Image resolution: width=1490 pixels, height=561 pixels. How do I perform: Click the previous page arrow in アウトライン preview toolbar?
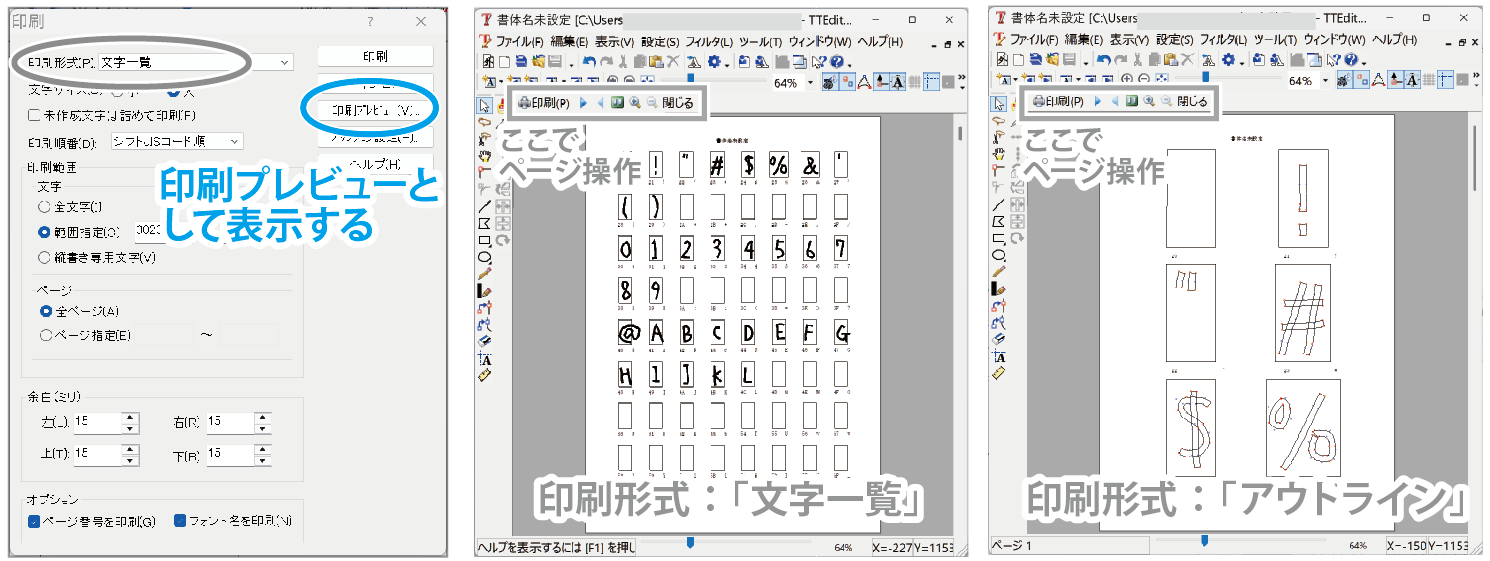[x=1113, y=102]
